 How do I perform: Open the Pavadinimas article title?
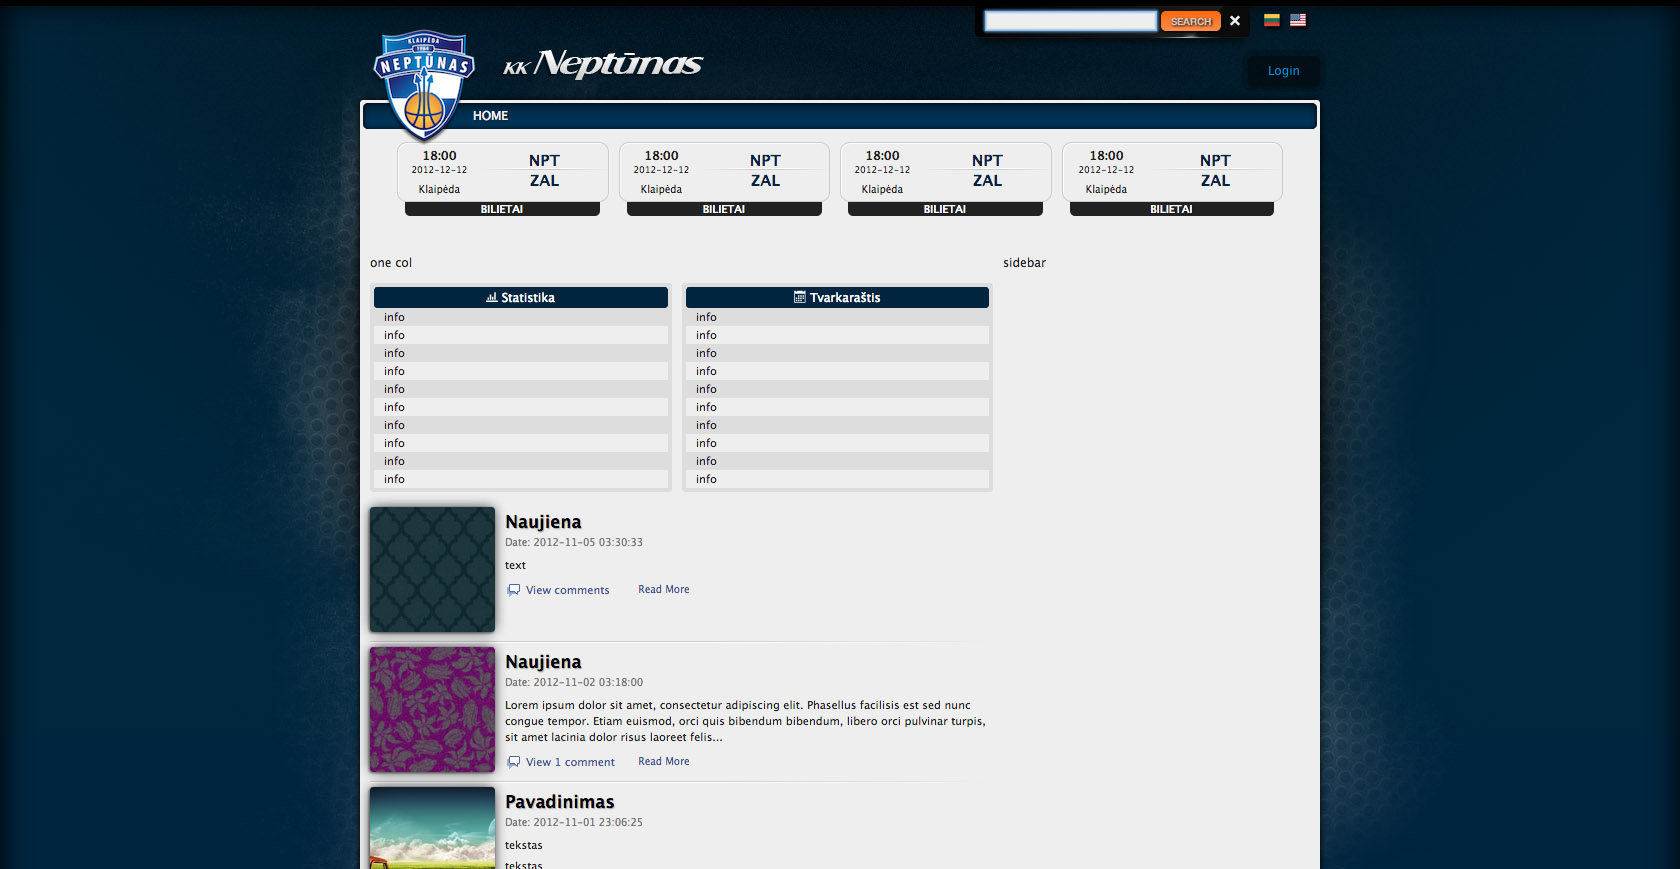(559, 802)
